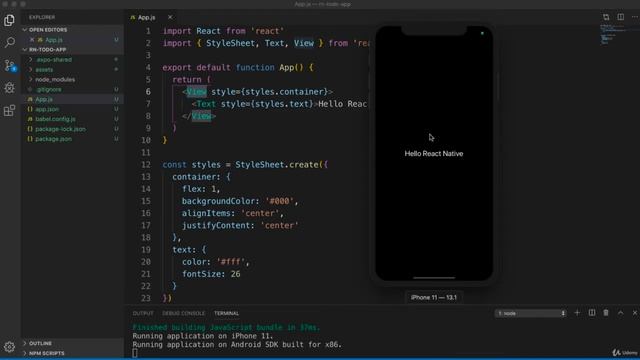Open the Search view in activity bar
Image resolution: width=640 pixels, height=360 pixels.
point(9,42)
